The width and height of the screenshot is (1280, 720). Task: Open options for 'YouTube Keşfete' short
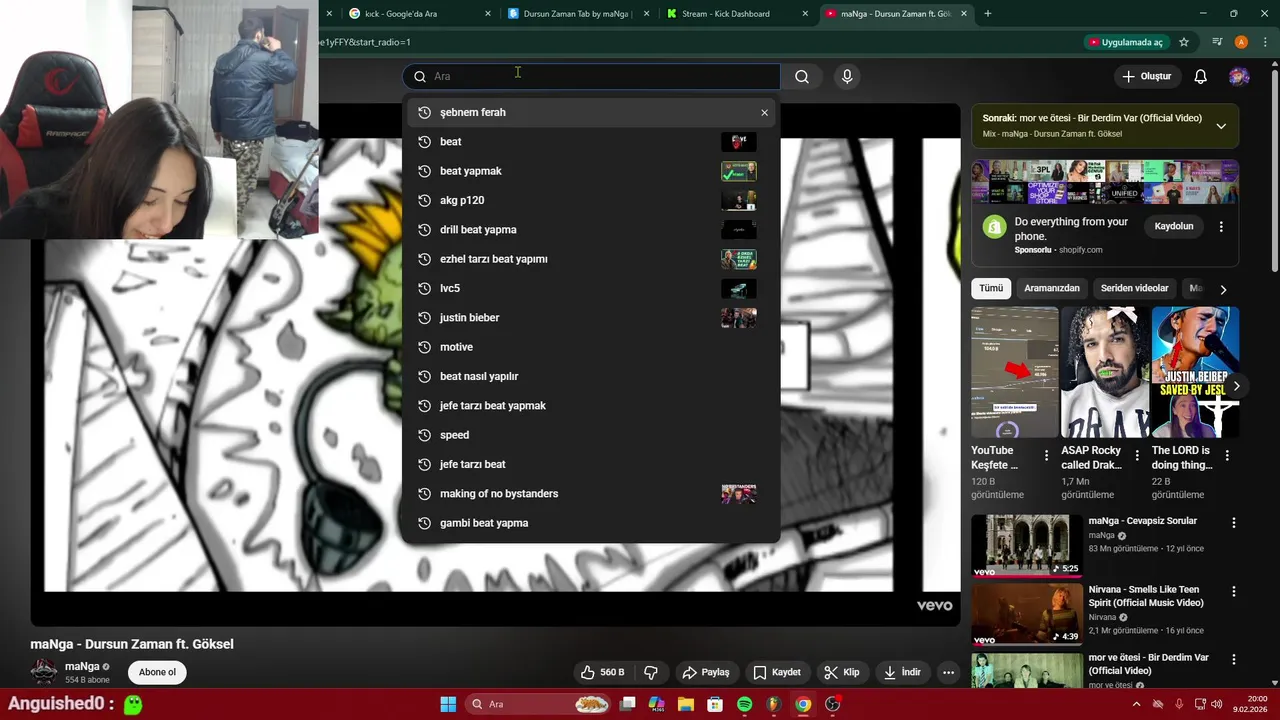tap(1046, 455)
